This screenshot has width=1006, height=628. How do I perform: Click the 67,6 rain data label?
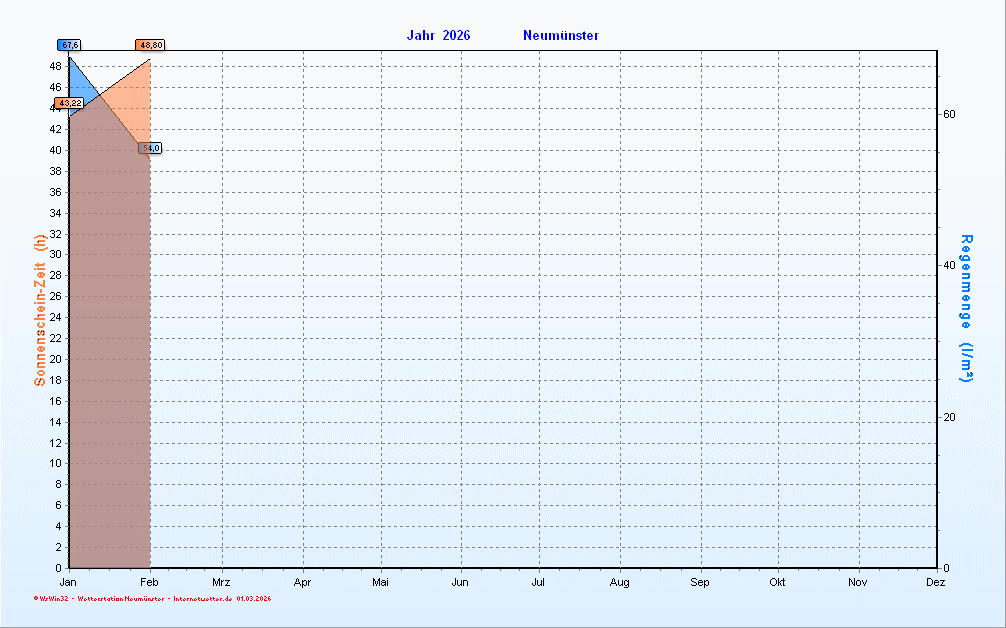click(69, 45)
